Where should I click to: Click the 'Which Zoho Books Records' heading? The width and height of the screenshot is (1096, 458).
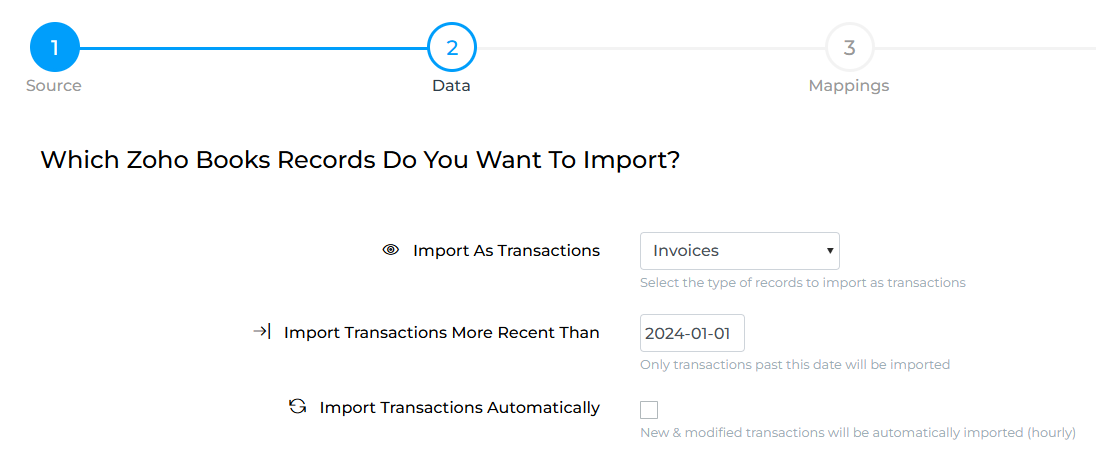click(360, 160)
